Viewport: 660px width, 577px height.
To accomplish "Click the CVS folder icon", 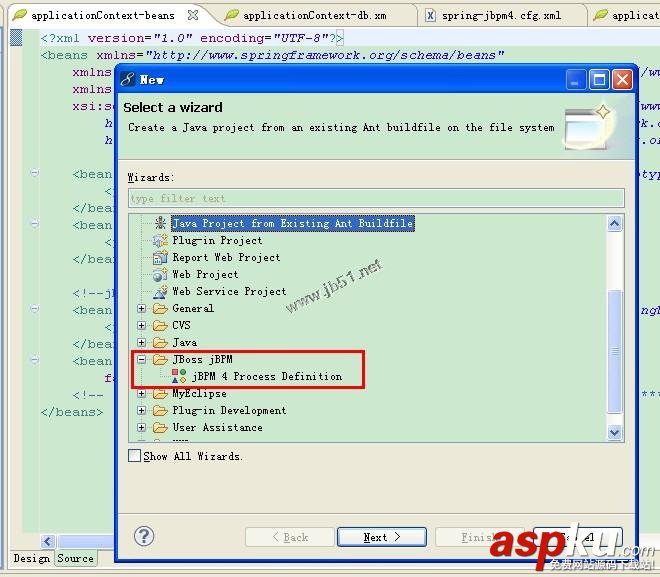I will [x=160, y=325].
